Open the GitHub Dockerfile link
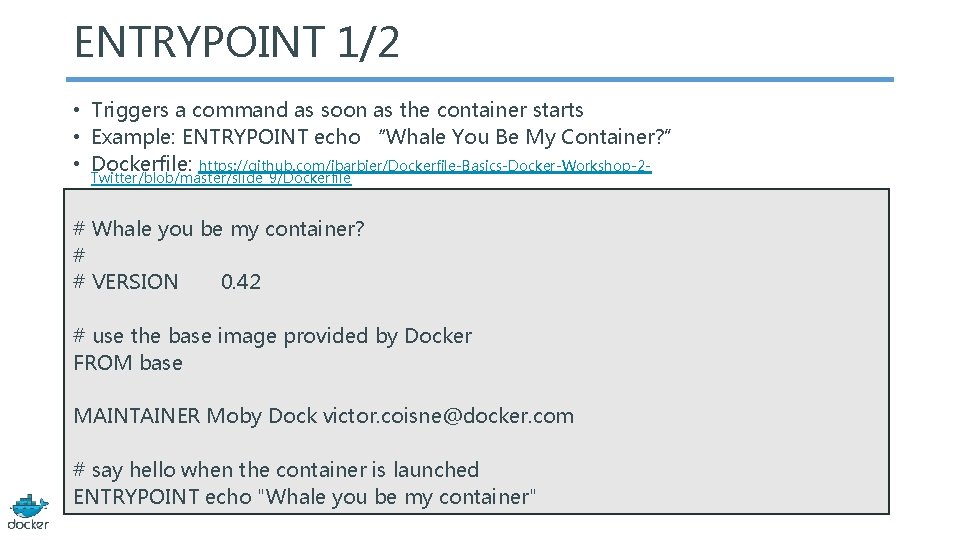The width and height of the screenshot is (960, 540). tap(425, 164)
